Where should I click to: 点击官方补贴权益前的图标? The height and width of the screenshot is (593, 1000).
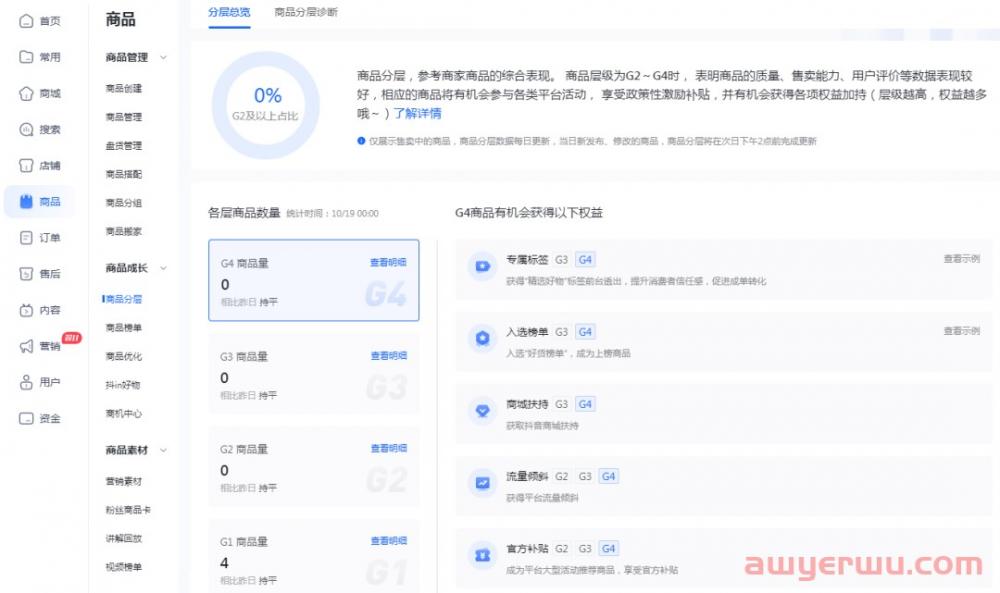[x=481, y=554]
